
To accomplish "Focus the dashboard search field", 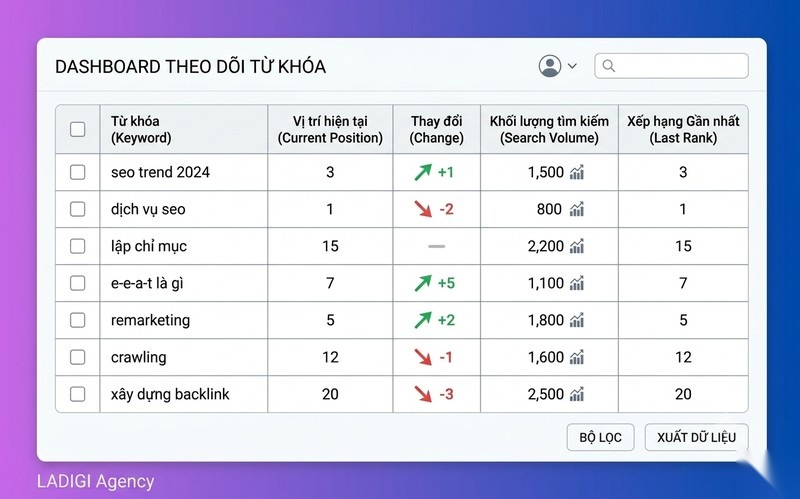I will (x=671, y=66).
